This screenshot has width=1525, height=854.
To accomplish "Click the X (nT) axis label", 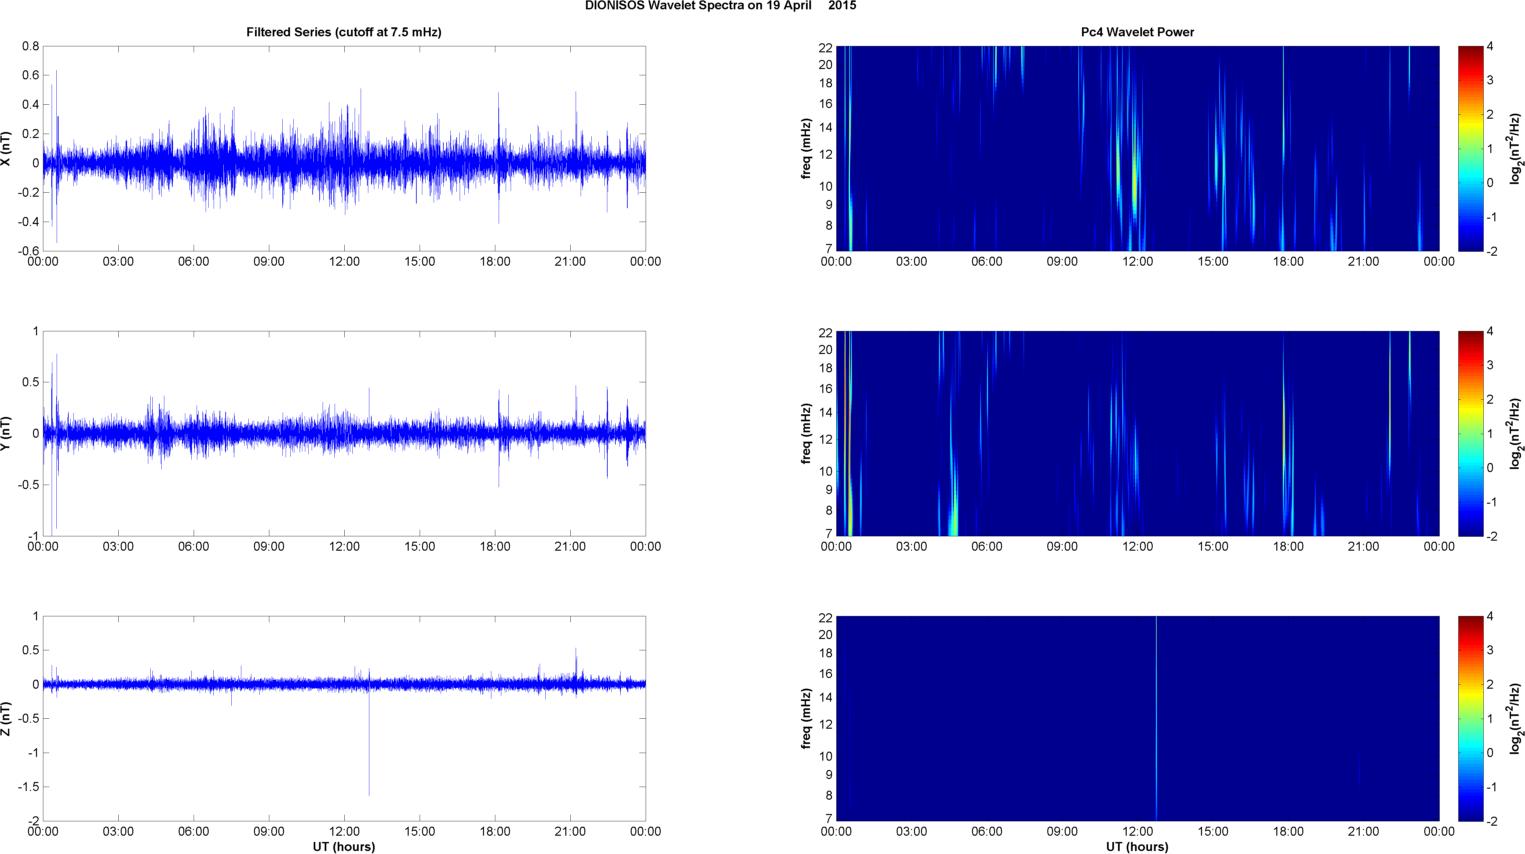I will click(7, 148).
